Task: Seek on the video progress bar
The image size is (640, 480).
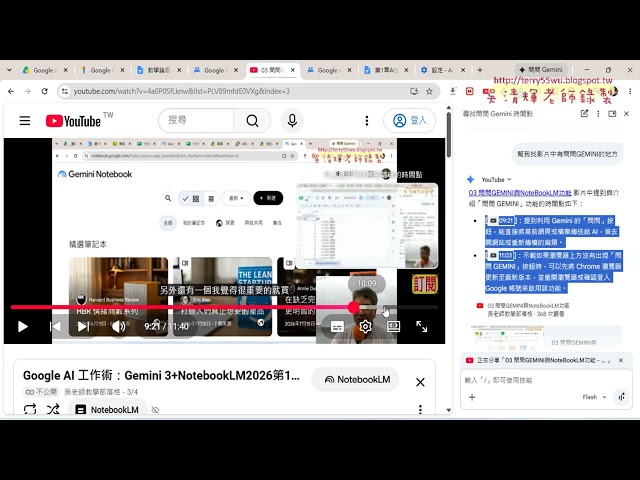Action: 224,307
